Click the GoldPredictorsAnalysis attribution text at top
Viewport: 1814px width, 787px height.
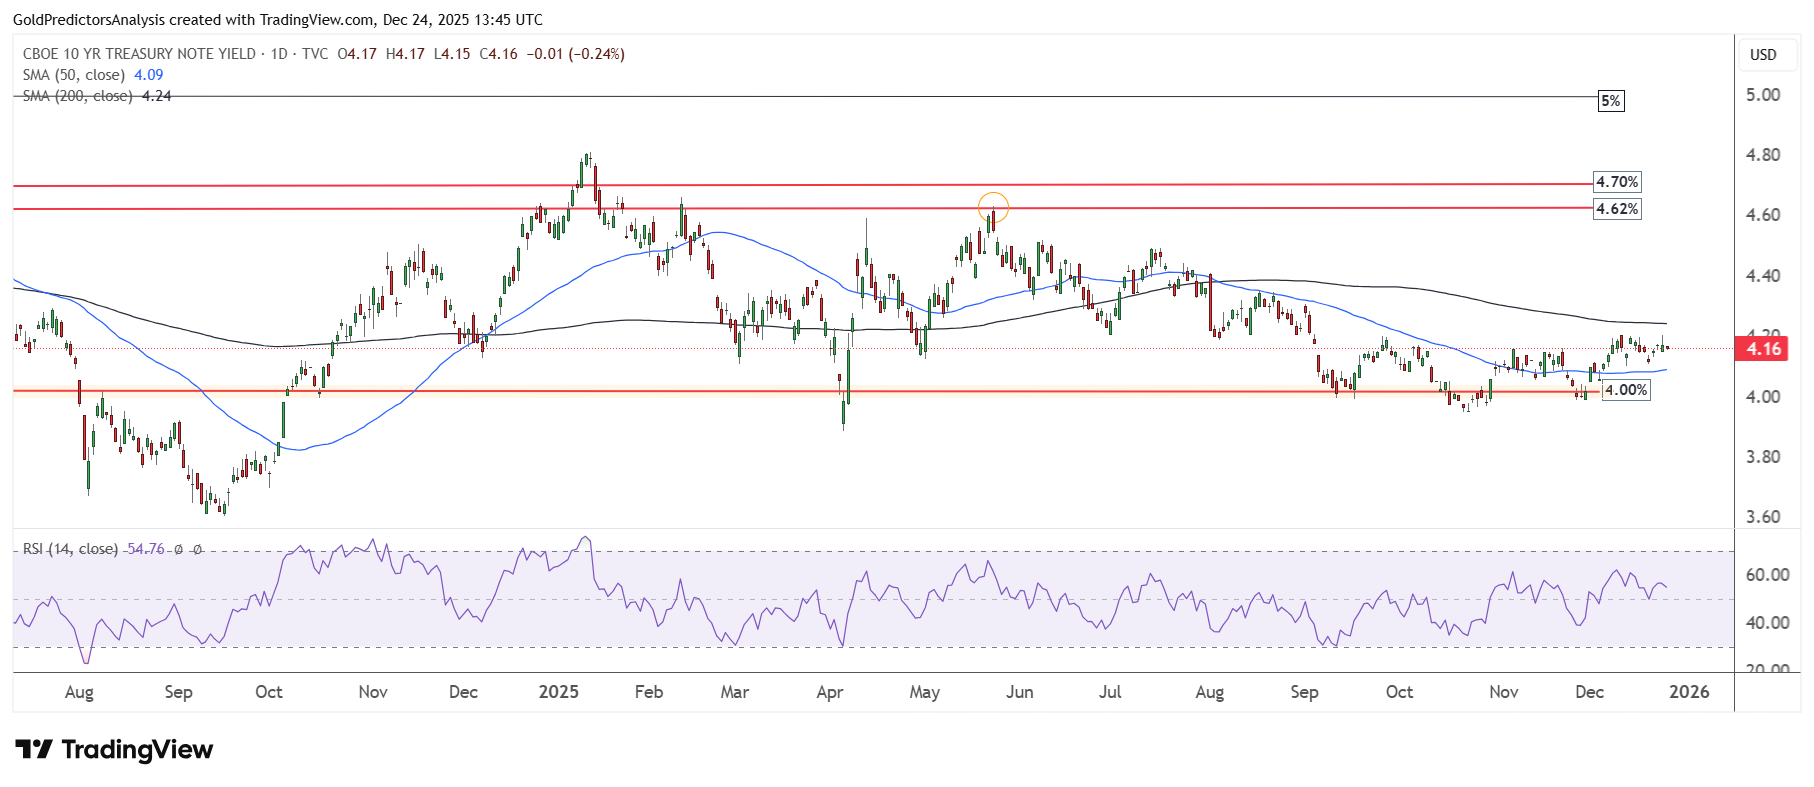278,20
